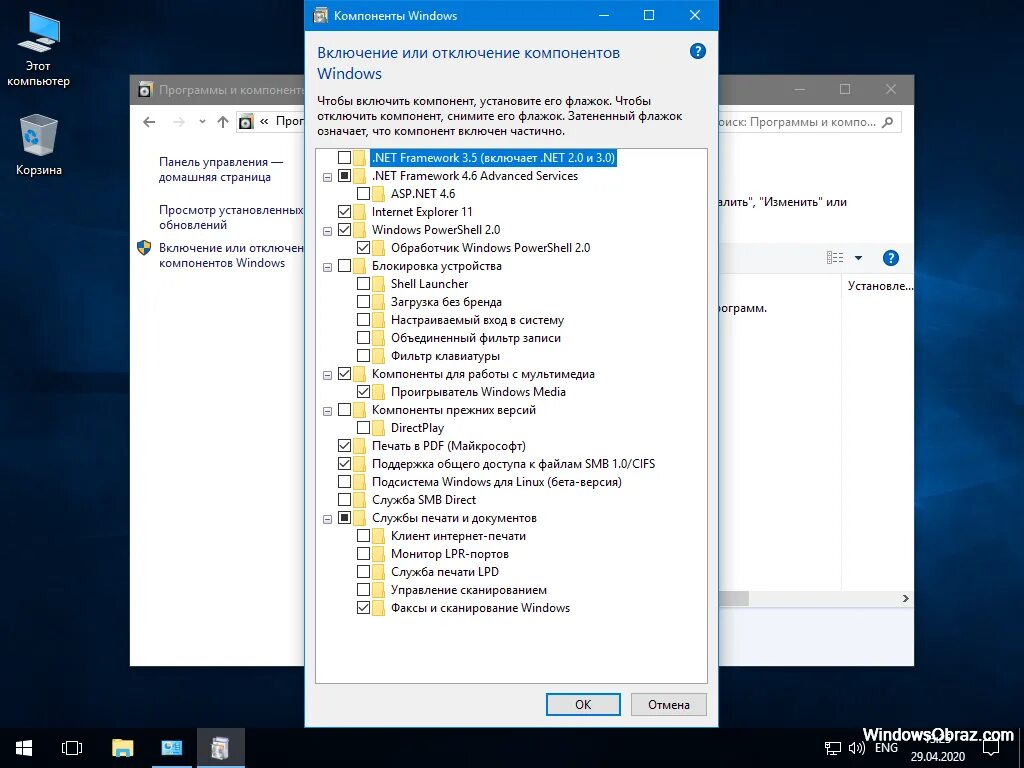Collapse .NET Framework 4.6 Advanced Services node
The image size is (1024, 768).
pos(328,177)
